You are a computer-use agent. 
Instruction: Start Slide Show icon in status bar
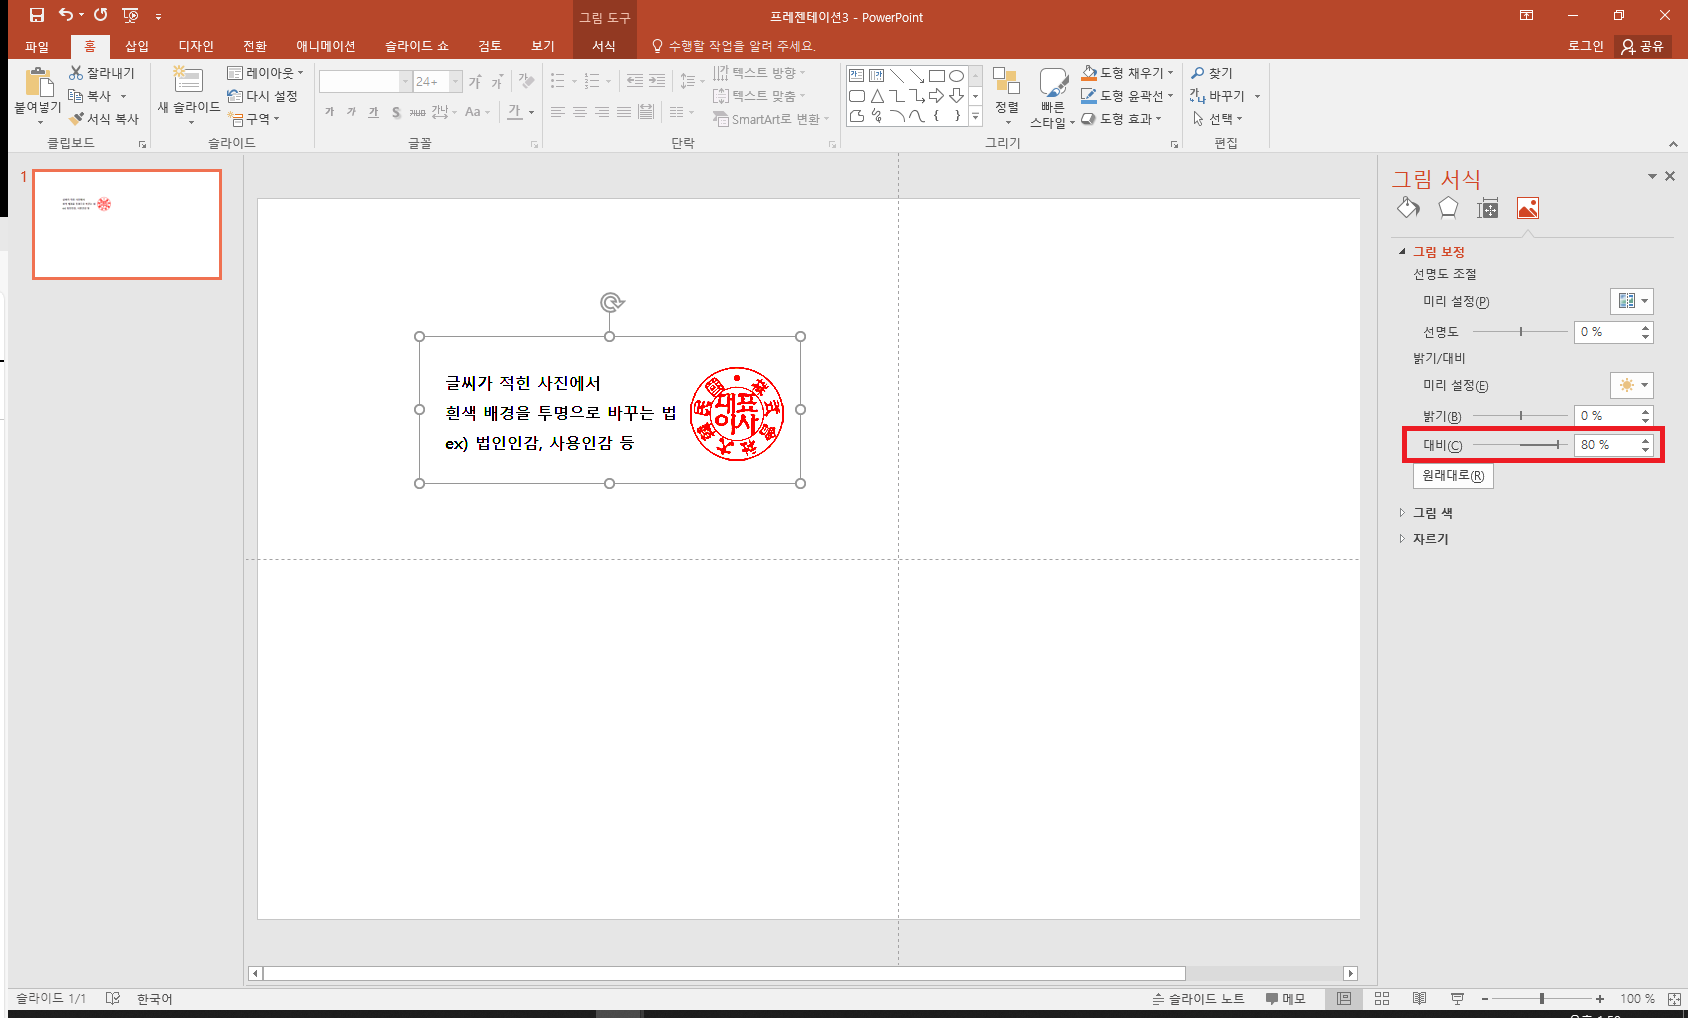point(1457,998)
